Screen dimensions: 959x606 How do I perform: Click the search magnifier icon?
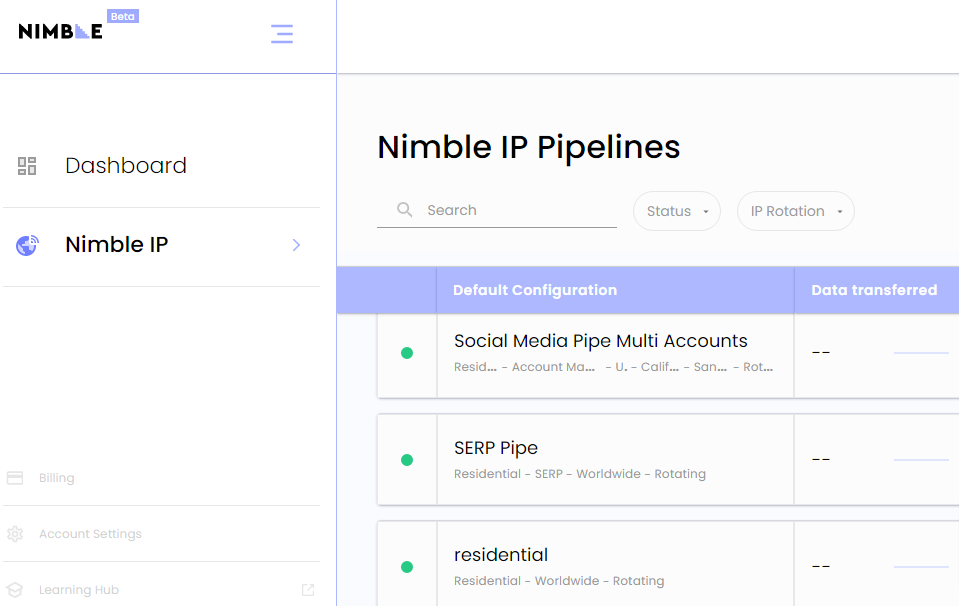(405, 210)
